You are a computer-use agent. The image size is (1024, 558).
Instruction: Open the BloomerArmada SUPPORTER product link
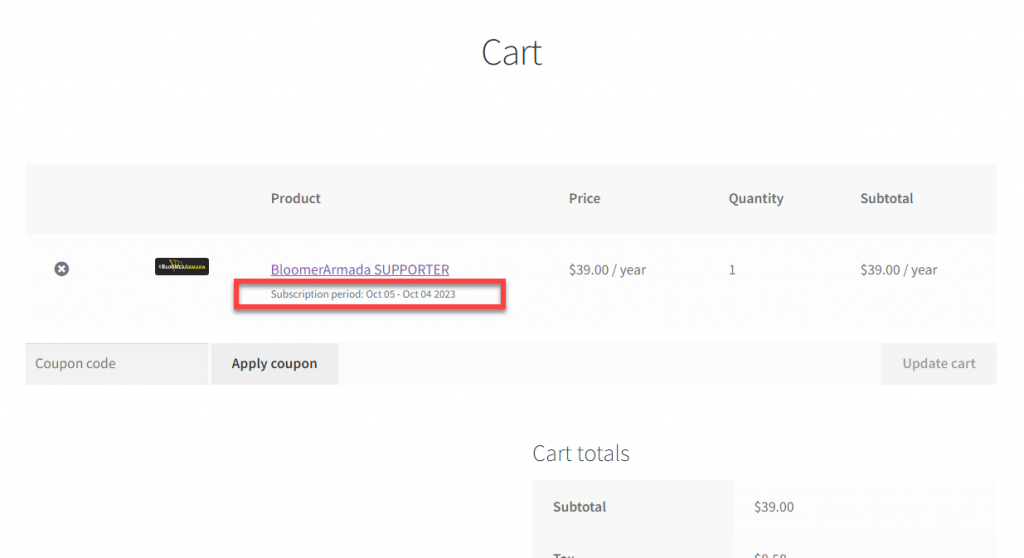point(360,269)
